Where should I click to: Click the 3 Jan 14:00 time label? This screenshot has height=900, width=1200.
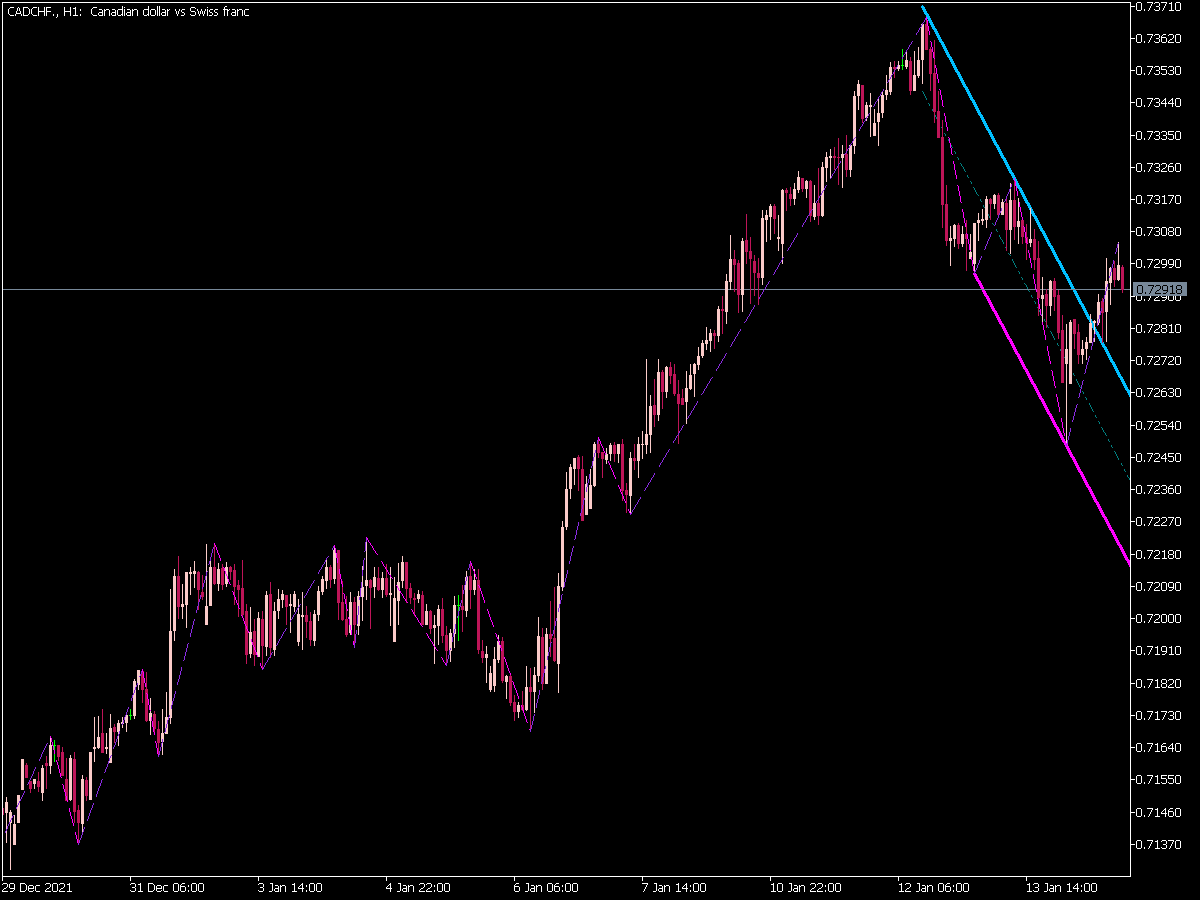point(290,887)
